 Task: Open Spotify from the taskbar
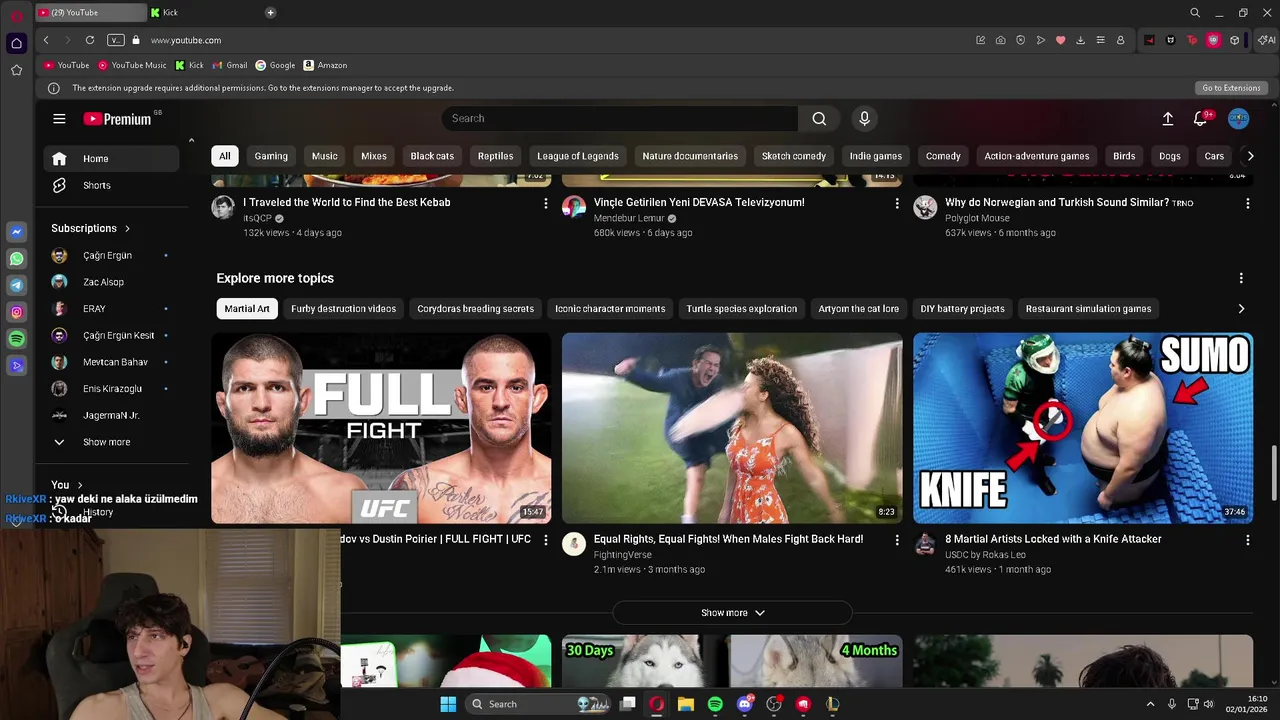point(715,704)
